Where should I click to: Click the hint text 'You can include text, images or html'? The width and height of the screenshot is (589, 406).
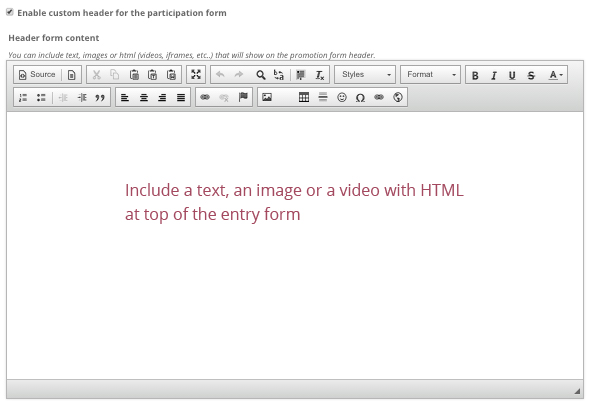tap(71, 55)
